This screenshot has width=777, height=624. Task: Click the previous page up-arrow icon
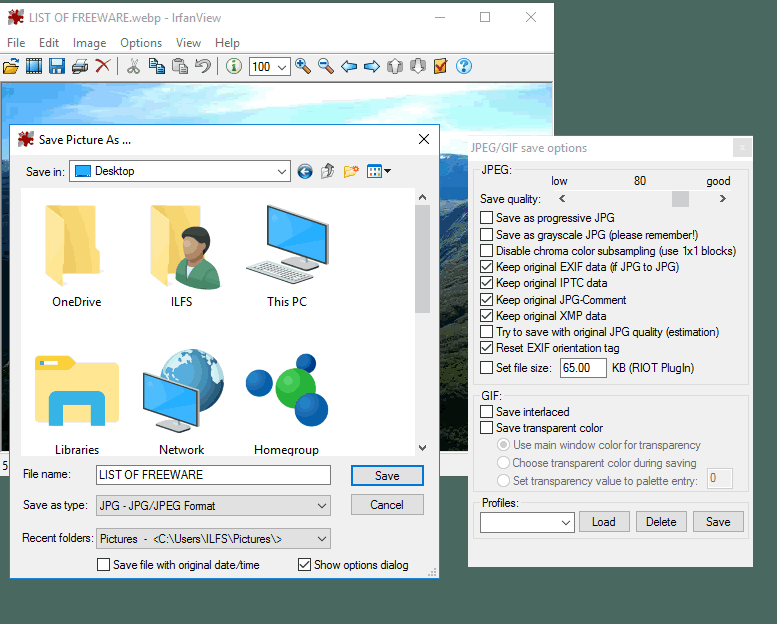[x=394, y=66]
